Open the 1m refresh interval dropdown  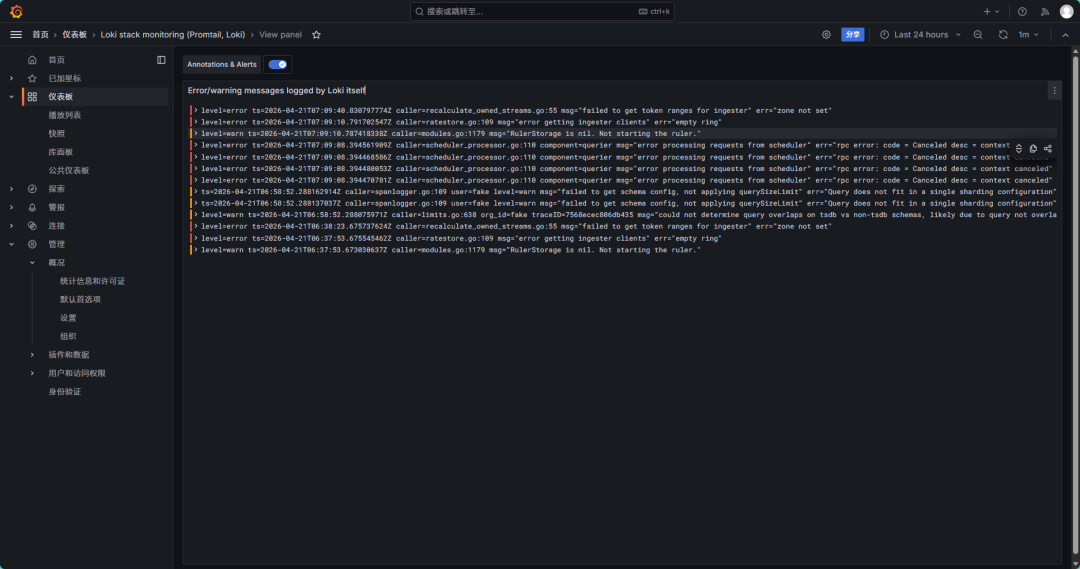[1028, 34]
